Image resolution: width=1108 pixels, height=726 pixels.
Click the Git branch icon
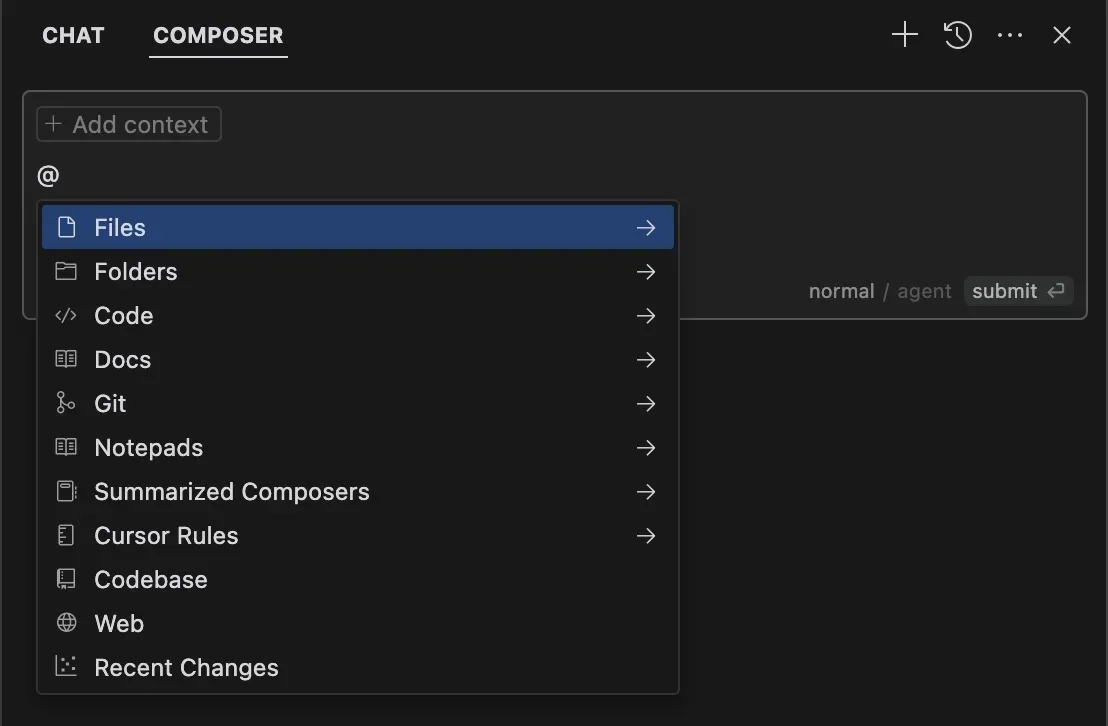(x=65, y=403)
